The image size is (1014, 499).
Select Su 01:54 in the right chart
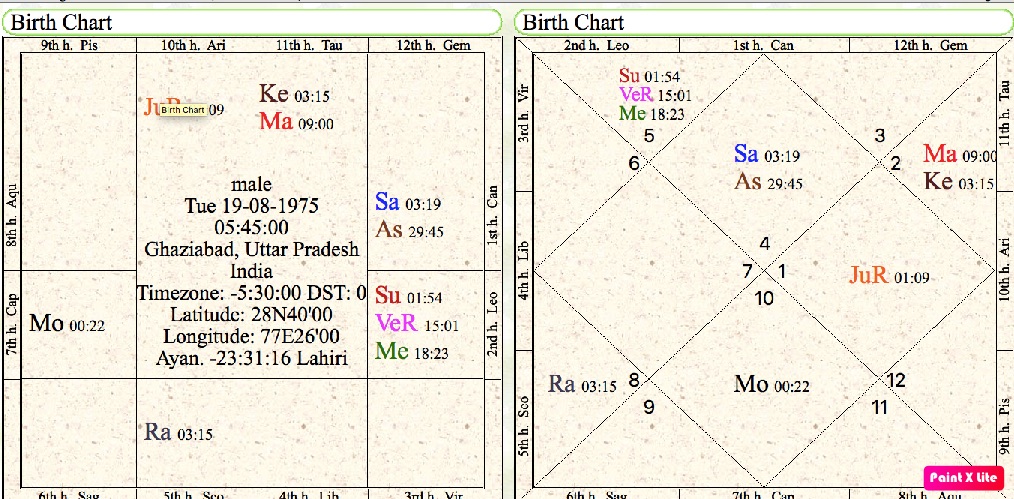click(x=651, y=77)
